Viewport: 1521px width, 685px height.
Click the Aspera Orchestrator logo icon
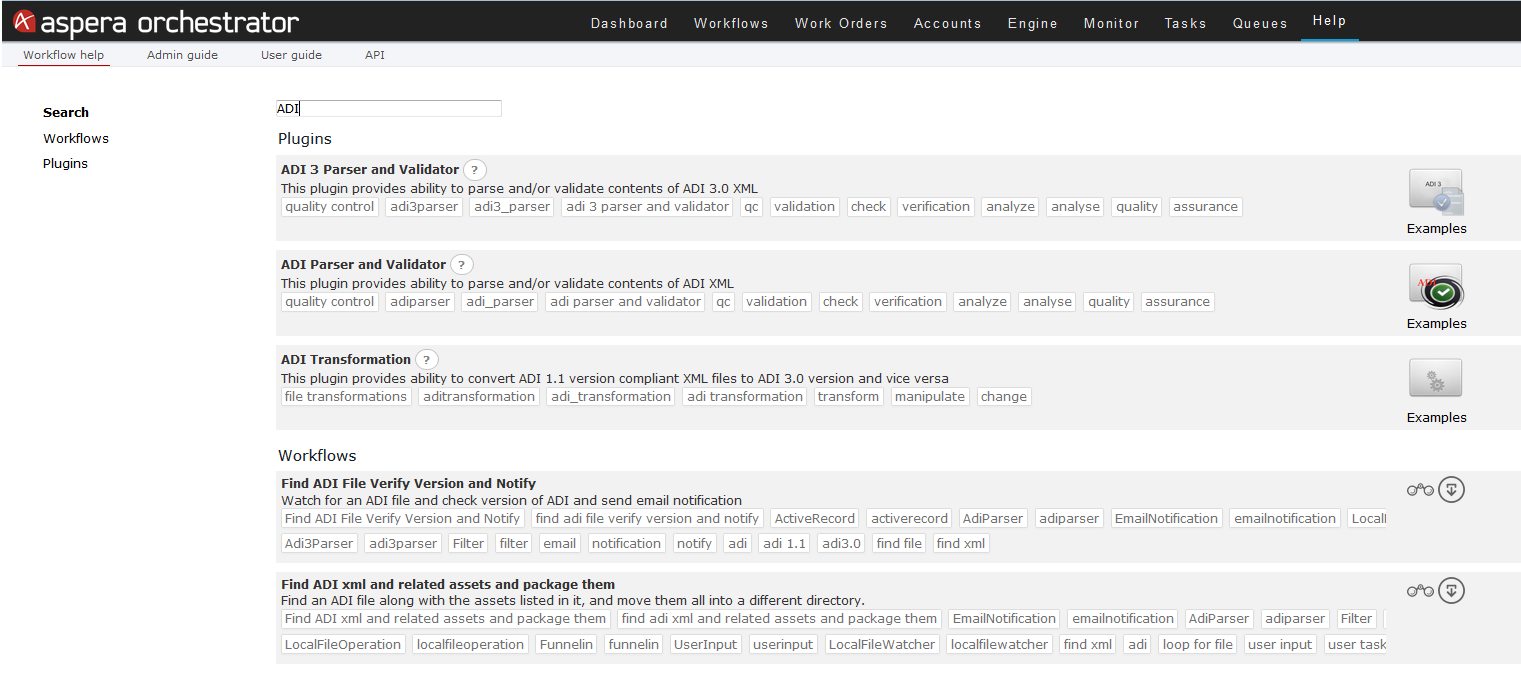click(25, 22)
